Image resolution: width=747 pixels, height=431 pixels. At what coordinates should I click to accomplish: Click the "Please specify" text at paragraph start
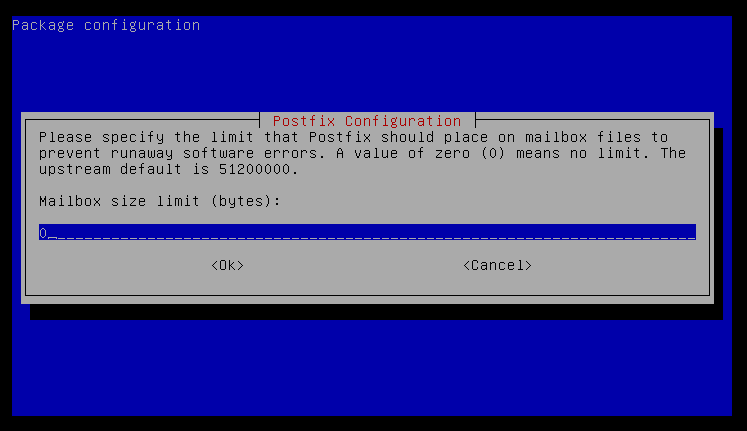point(101,137)
